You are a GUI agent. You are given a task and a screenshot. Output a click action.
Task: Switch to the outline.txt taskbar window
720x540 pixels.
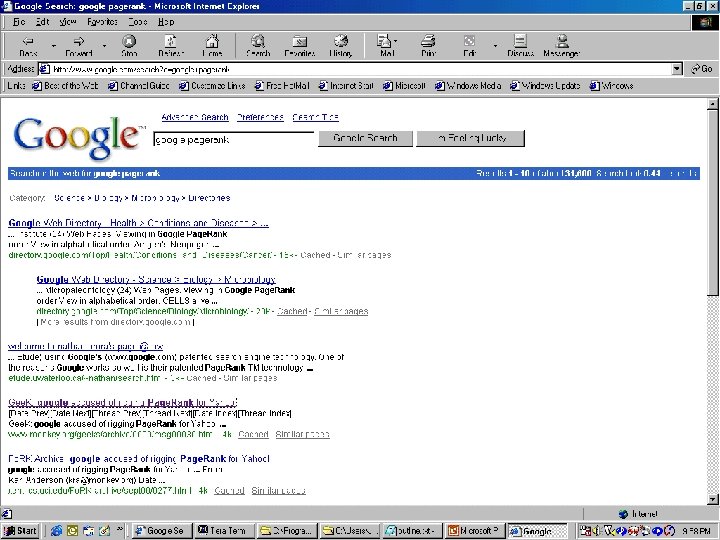point(413,531)
